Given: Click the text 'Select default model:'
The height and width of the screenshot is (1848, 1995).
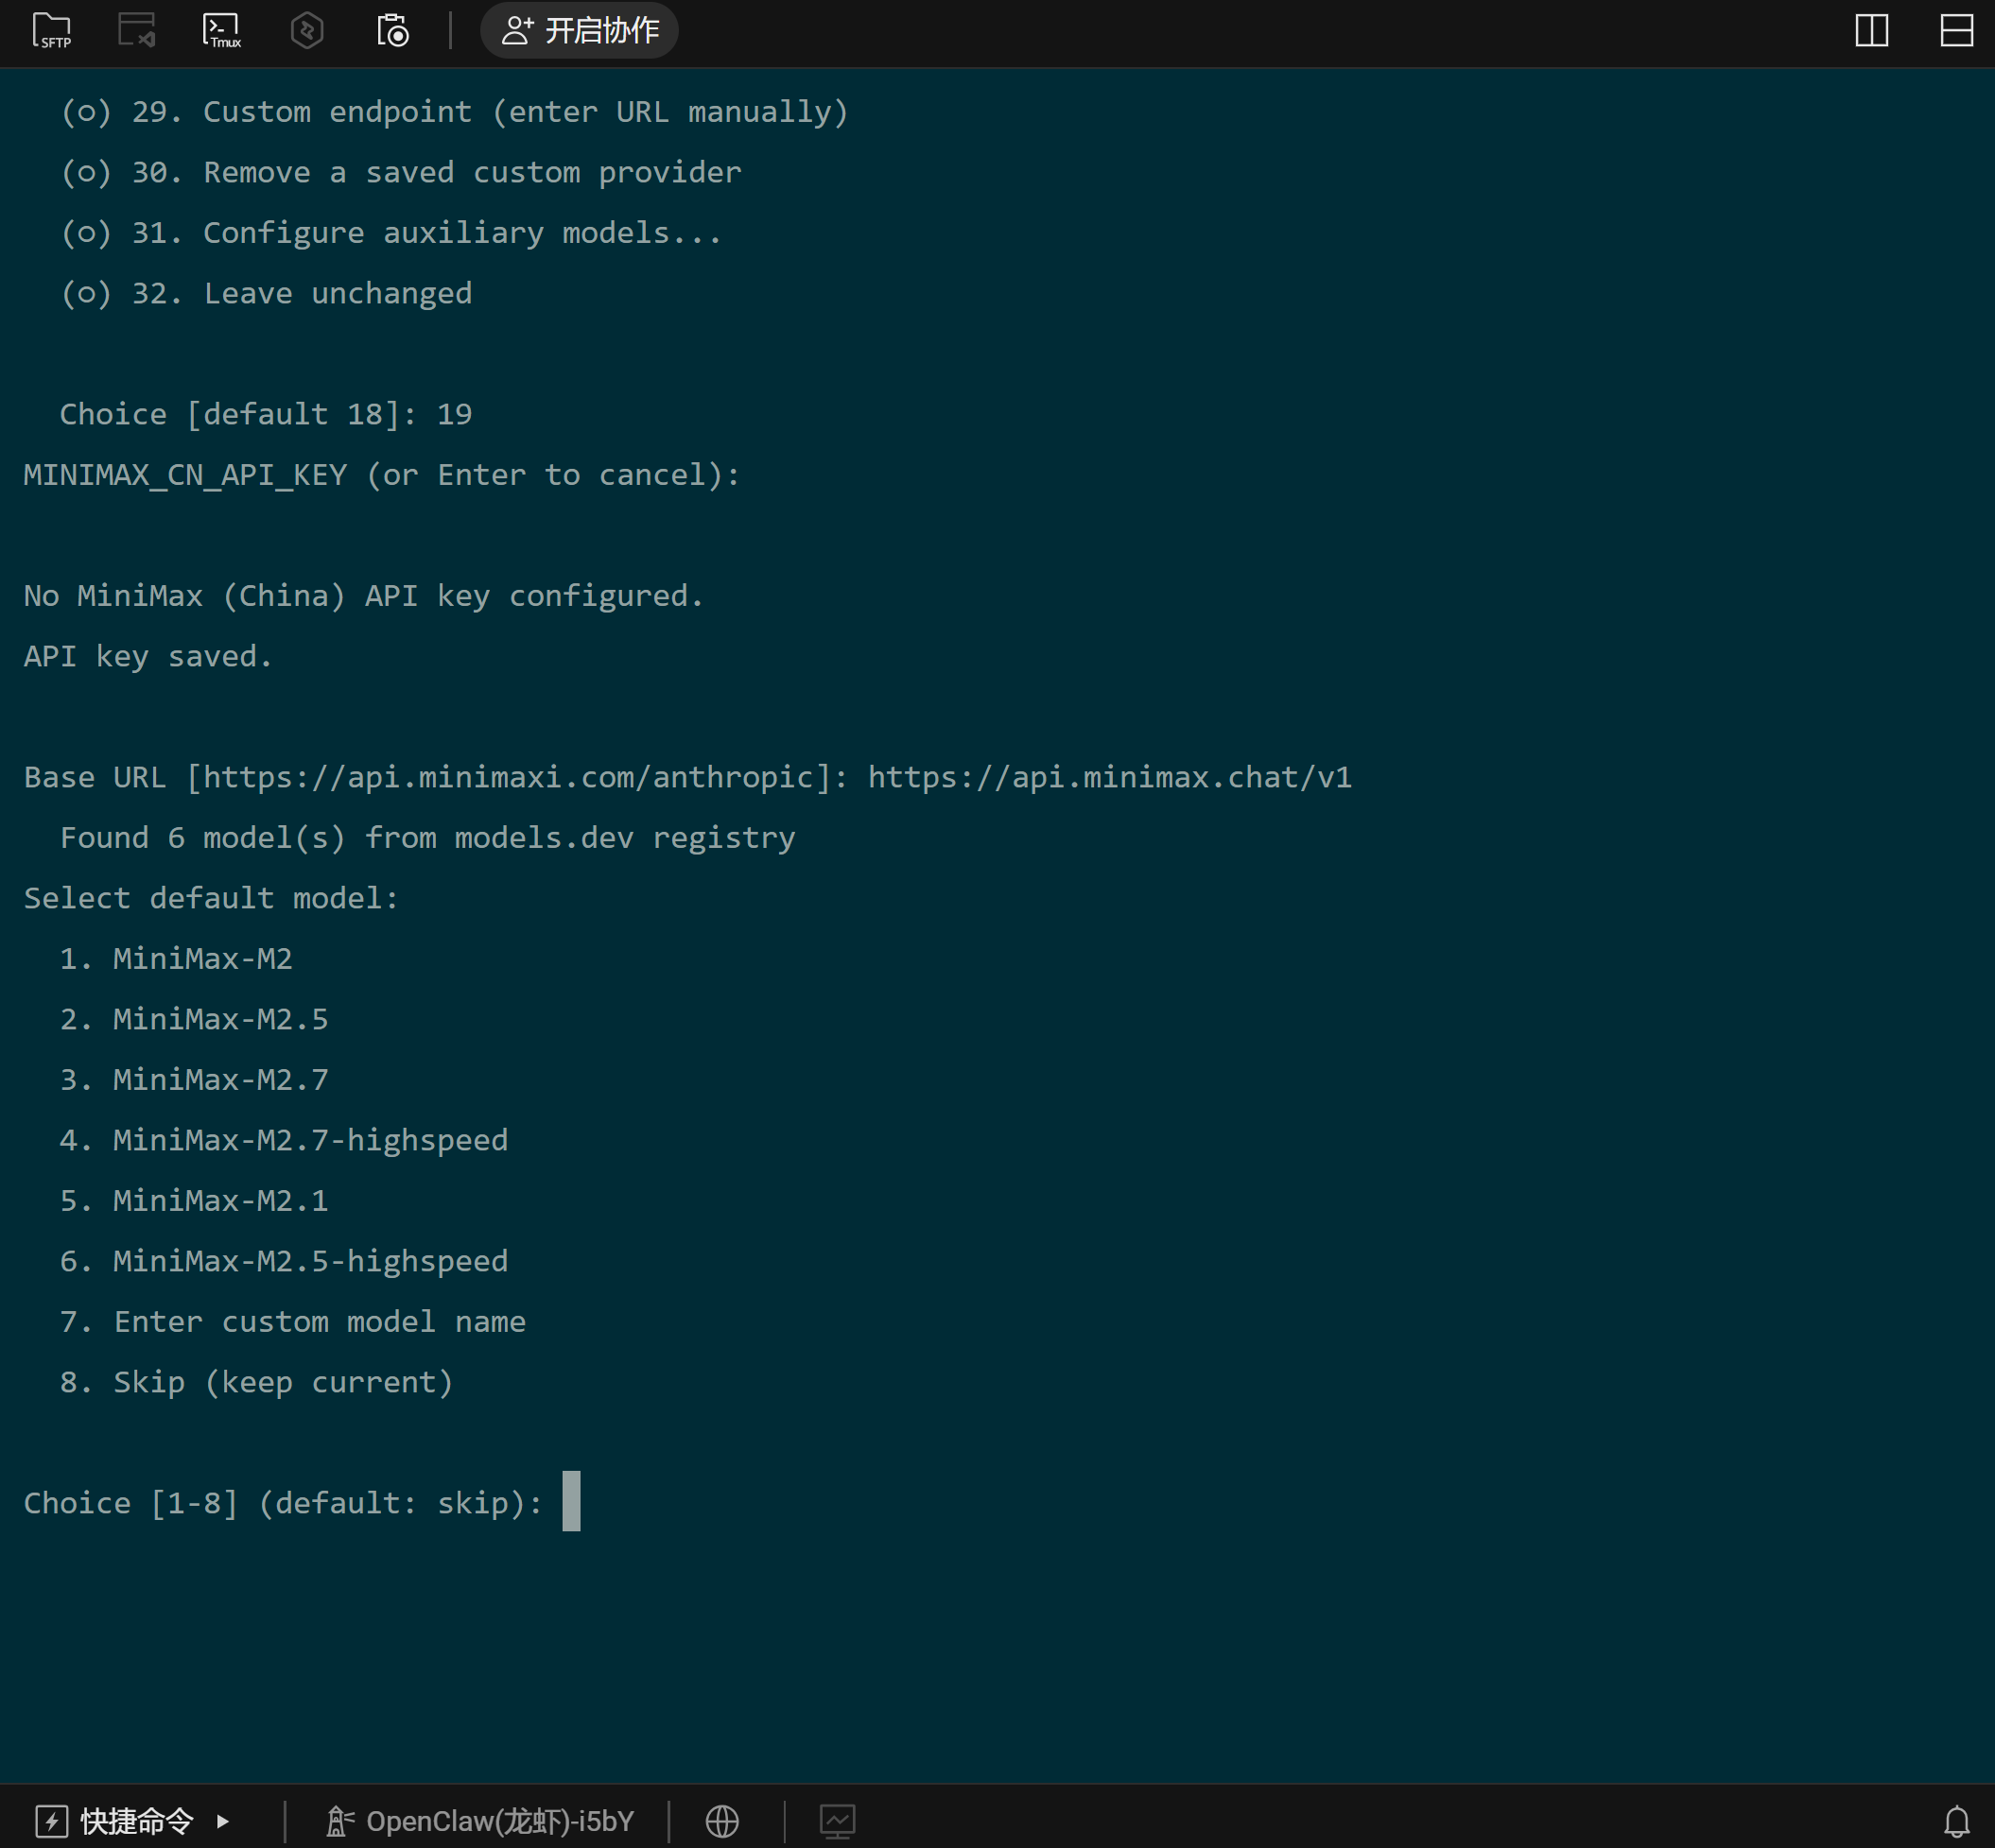Looking at the screenshot, I should tap(211, 898).
